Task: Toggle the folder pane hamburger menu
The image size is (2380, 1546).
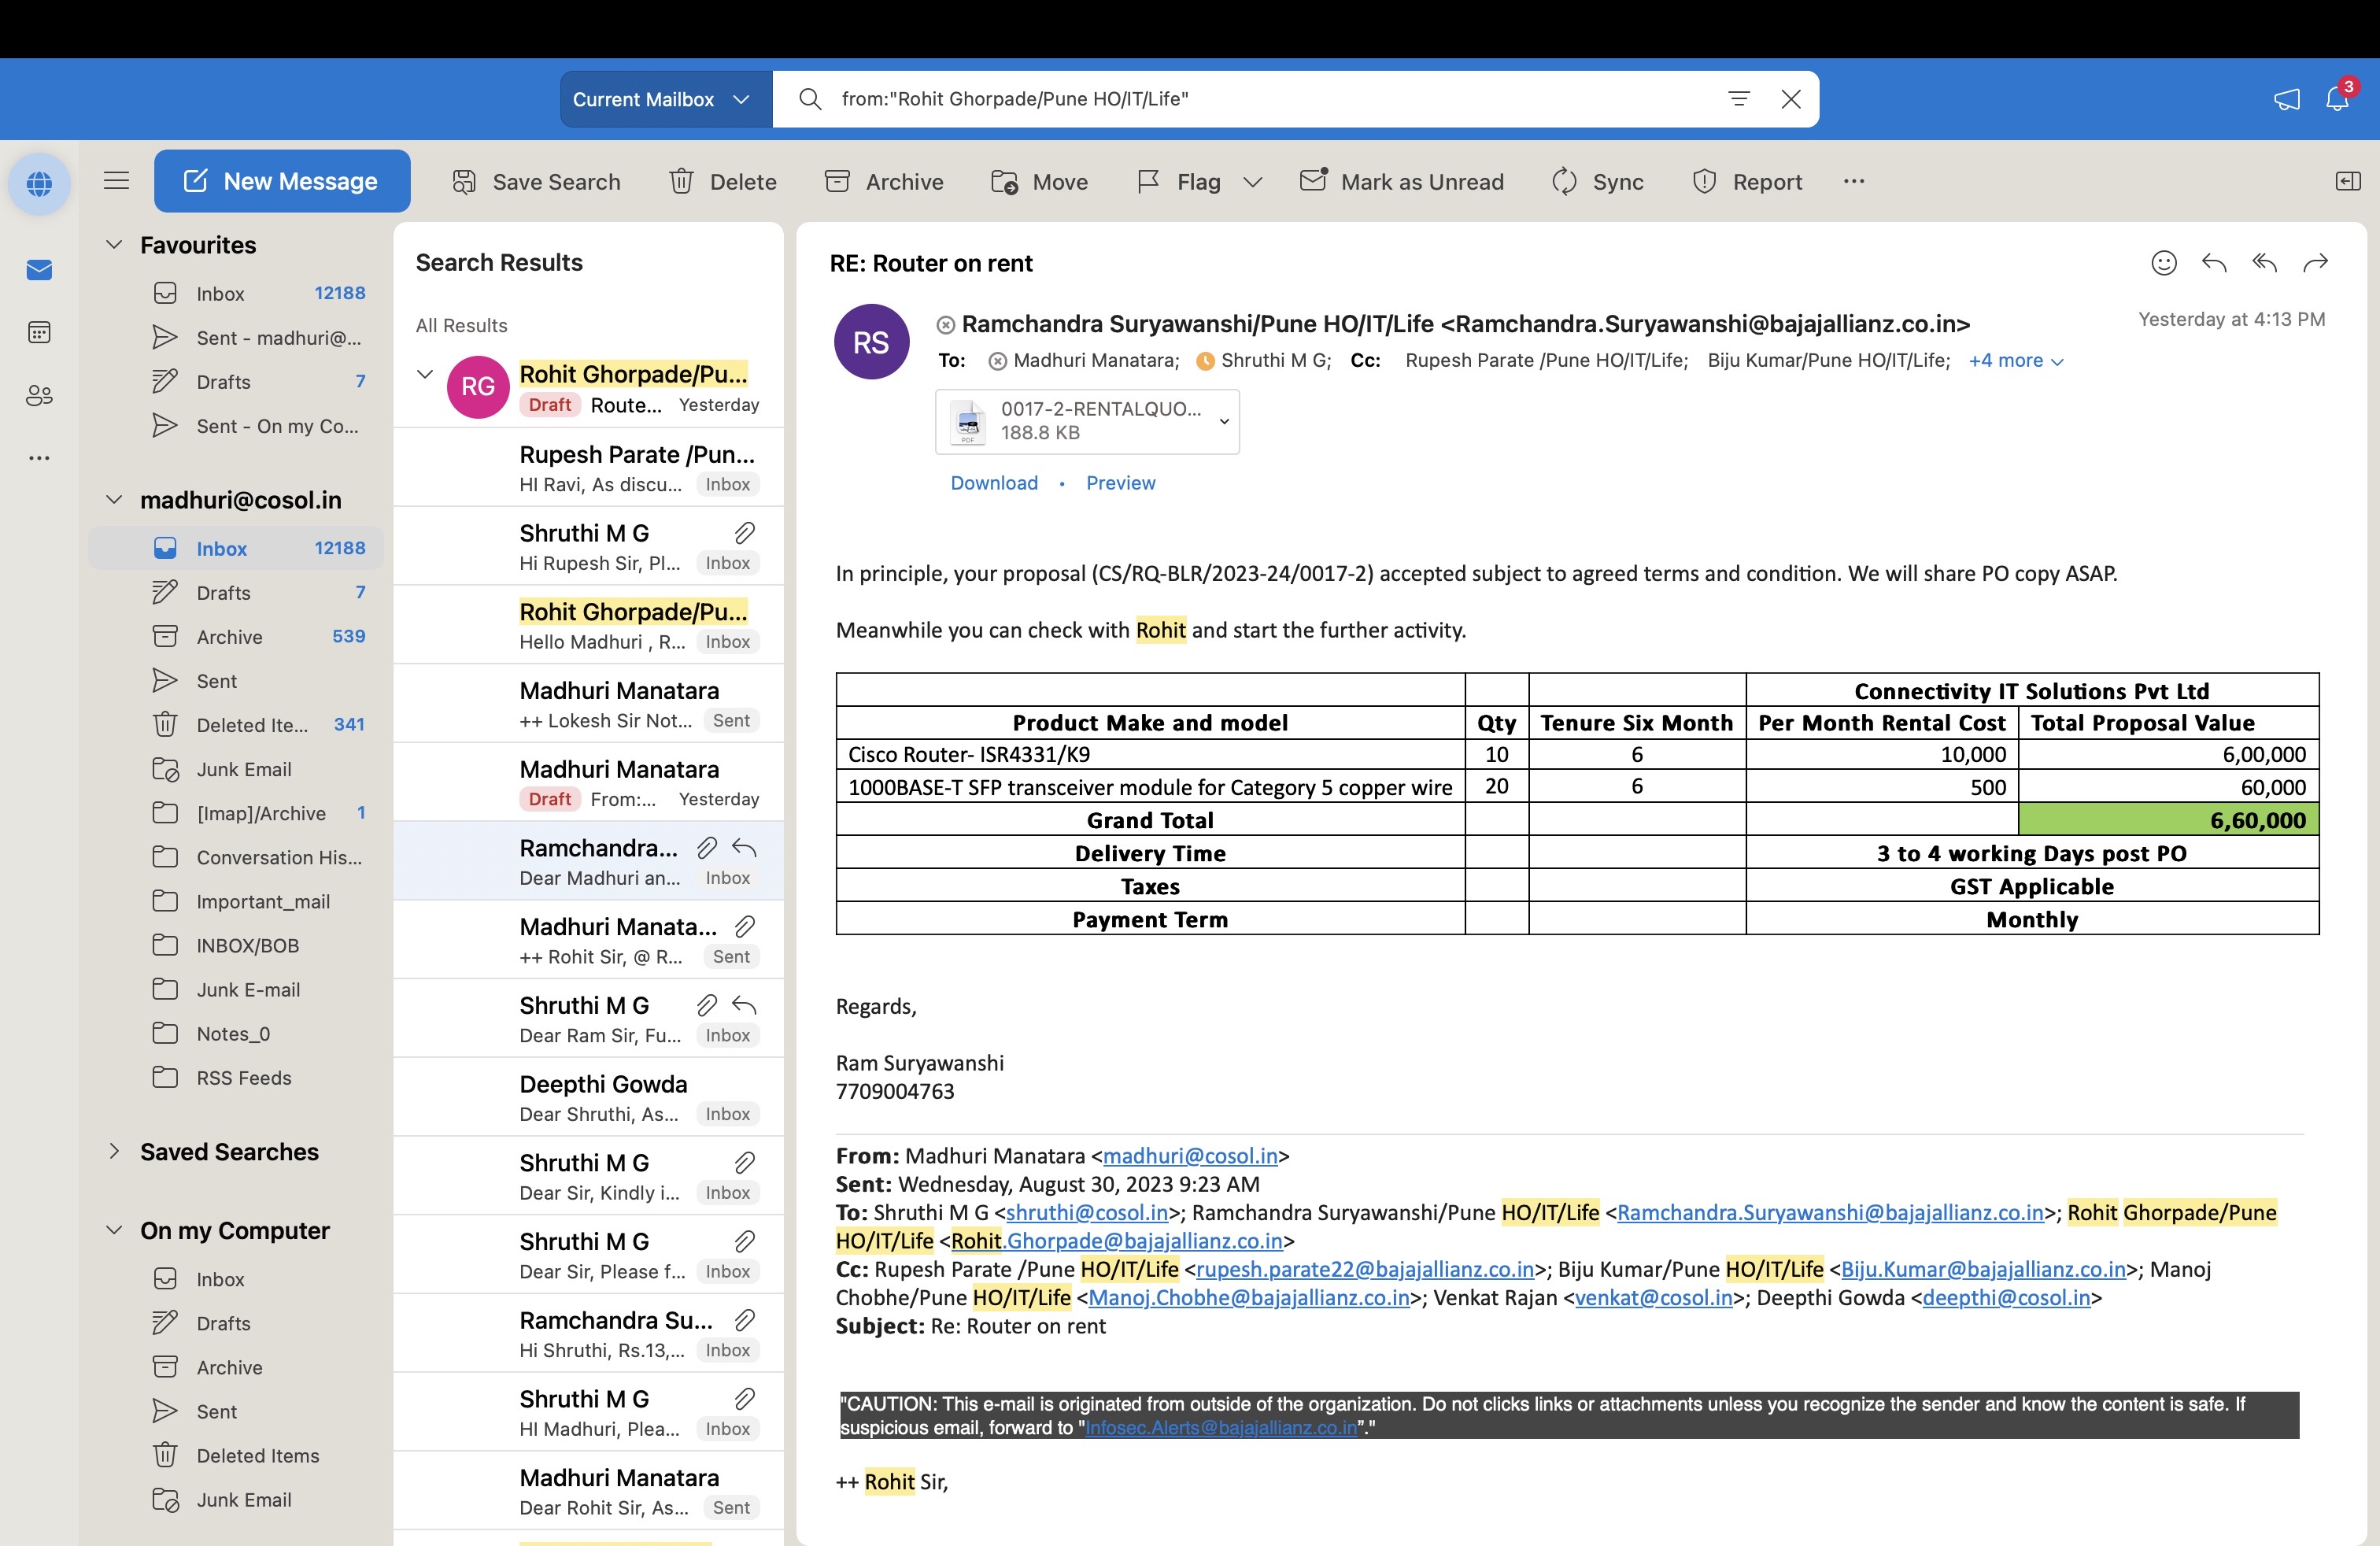Action: (x=116, y=181)
